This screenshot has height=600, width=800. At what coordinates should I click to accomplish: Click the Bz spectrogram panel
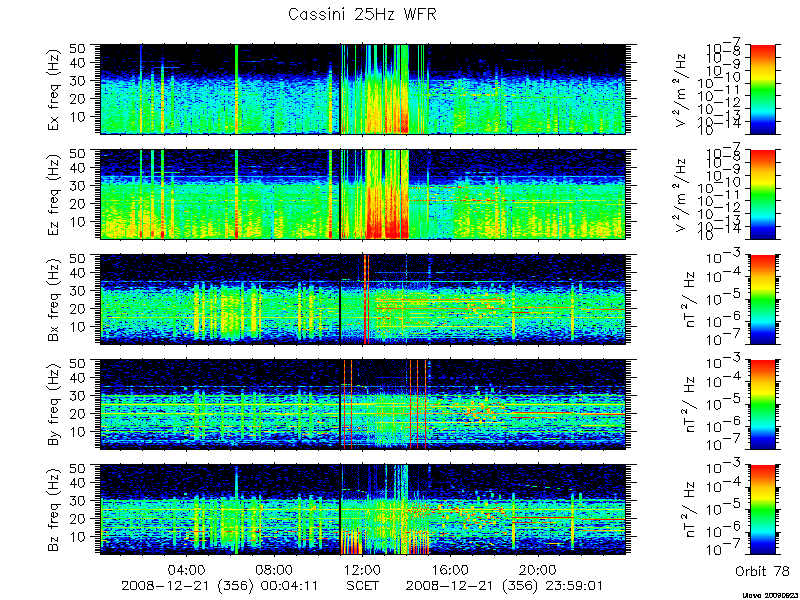tap(363, 510)
